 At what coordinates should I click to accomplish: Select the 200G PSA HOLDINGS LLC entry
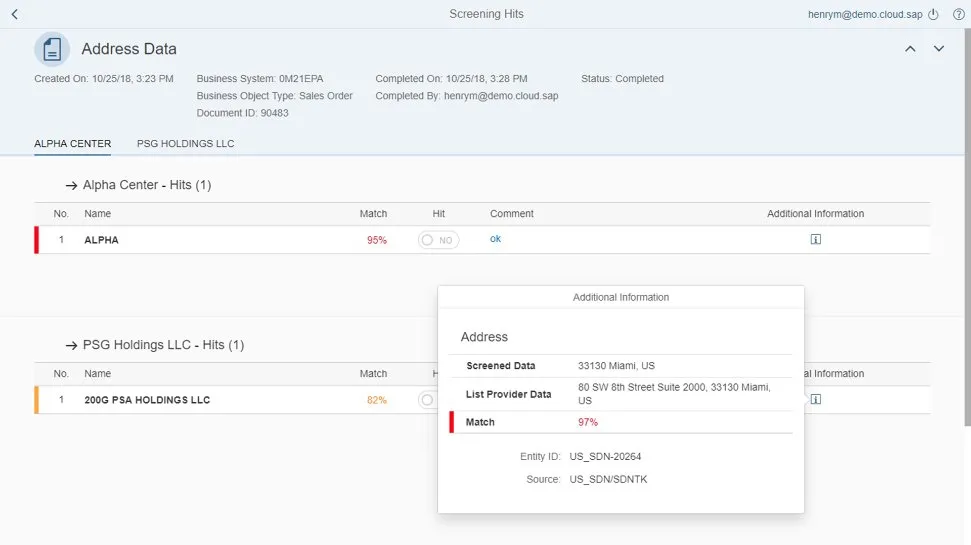pos(147,400)
